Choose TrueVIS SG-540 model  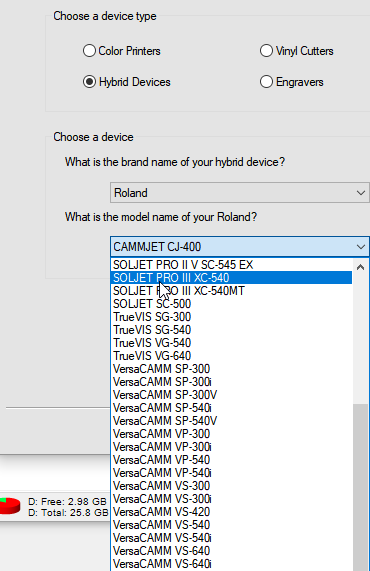(x=231, y=330)
